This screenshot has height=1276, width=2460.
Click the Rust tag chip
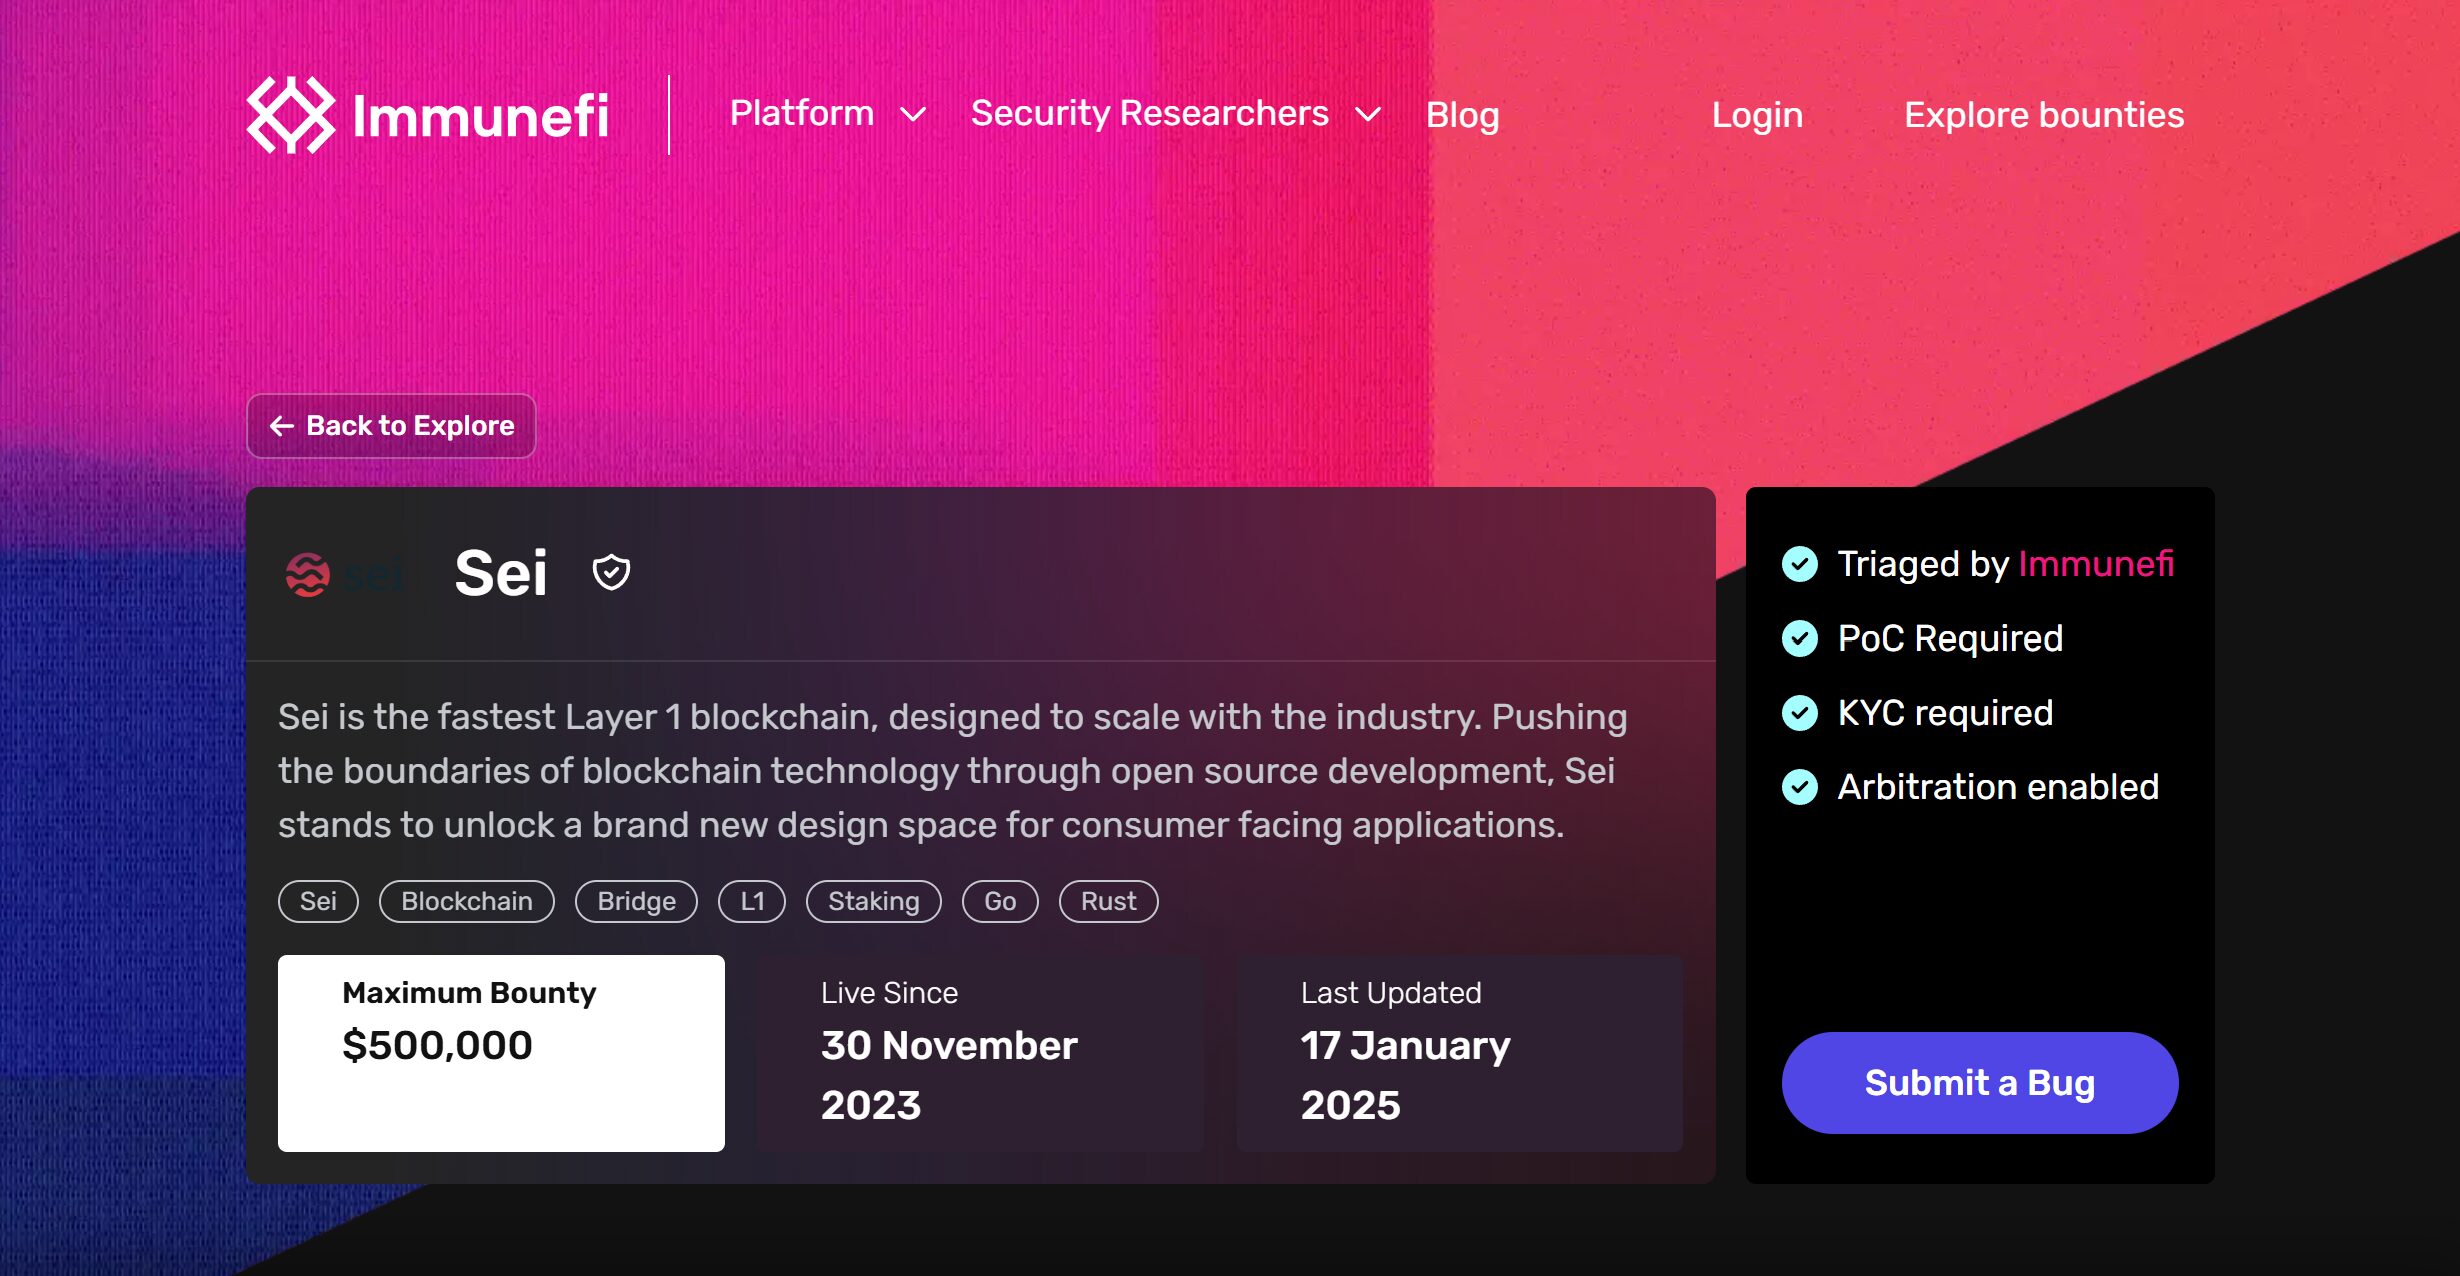pyautogui.click(x=1108, y=901)
